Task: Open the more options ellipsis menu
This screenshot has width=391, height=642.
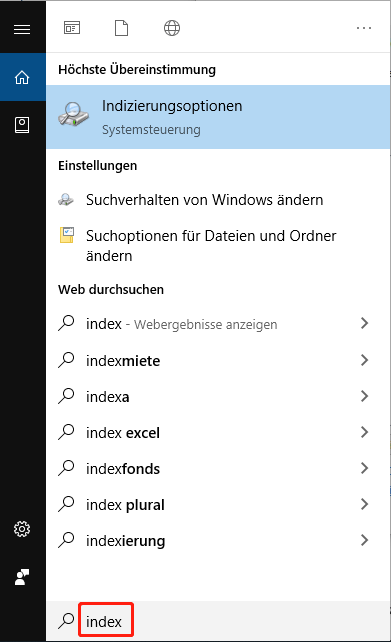Action: [364, 28]
